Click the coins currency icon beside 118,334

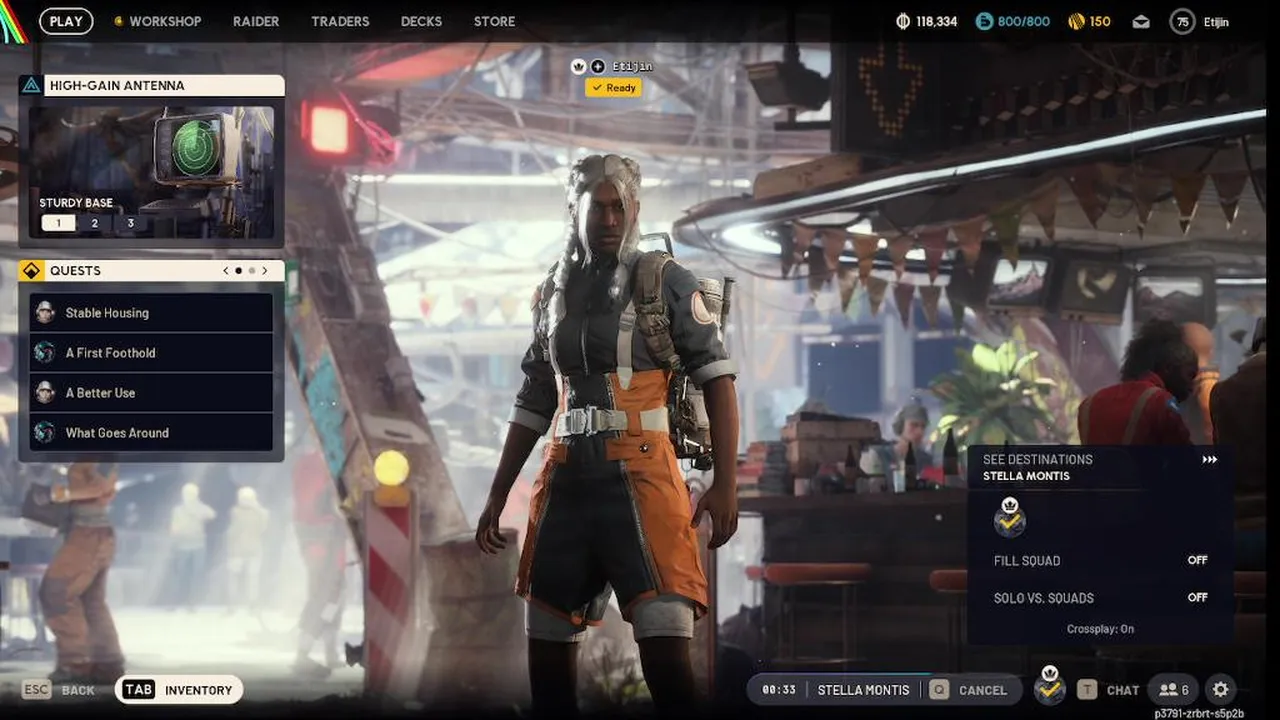tap(903, 21)
